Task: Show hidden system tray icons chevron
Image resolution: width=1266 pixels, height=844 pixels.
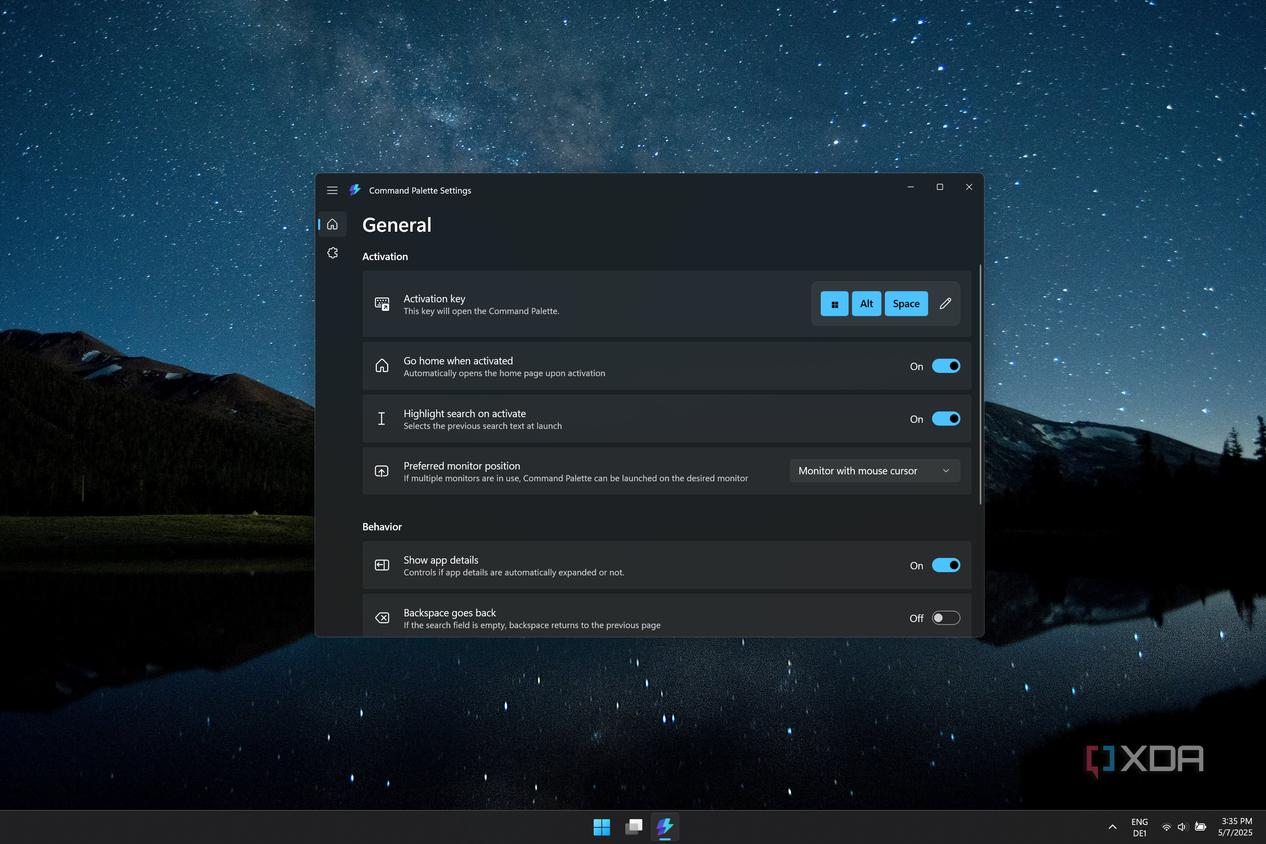Action: pos(1112,827)
